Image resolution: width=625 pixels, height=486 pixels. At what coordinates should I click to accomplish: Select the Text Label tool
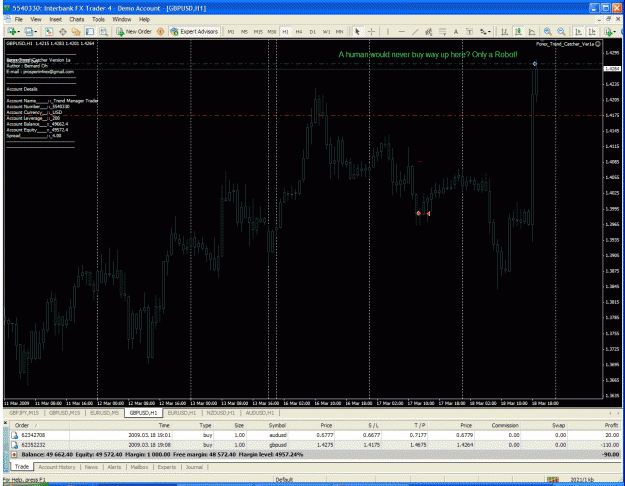tap(470, 31)
